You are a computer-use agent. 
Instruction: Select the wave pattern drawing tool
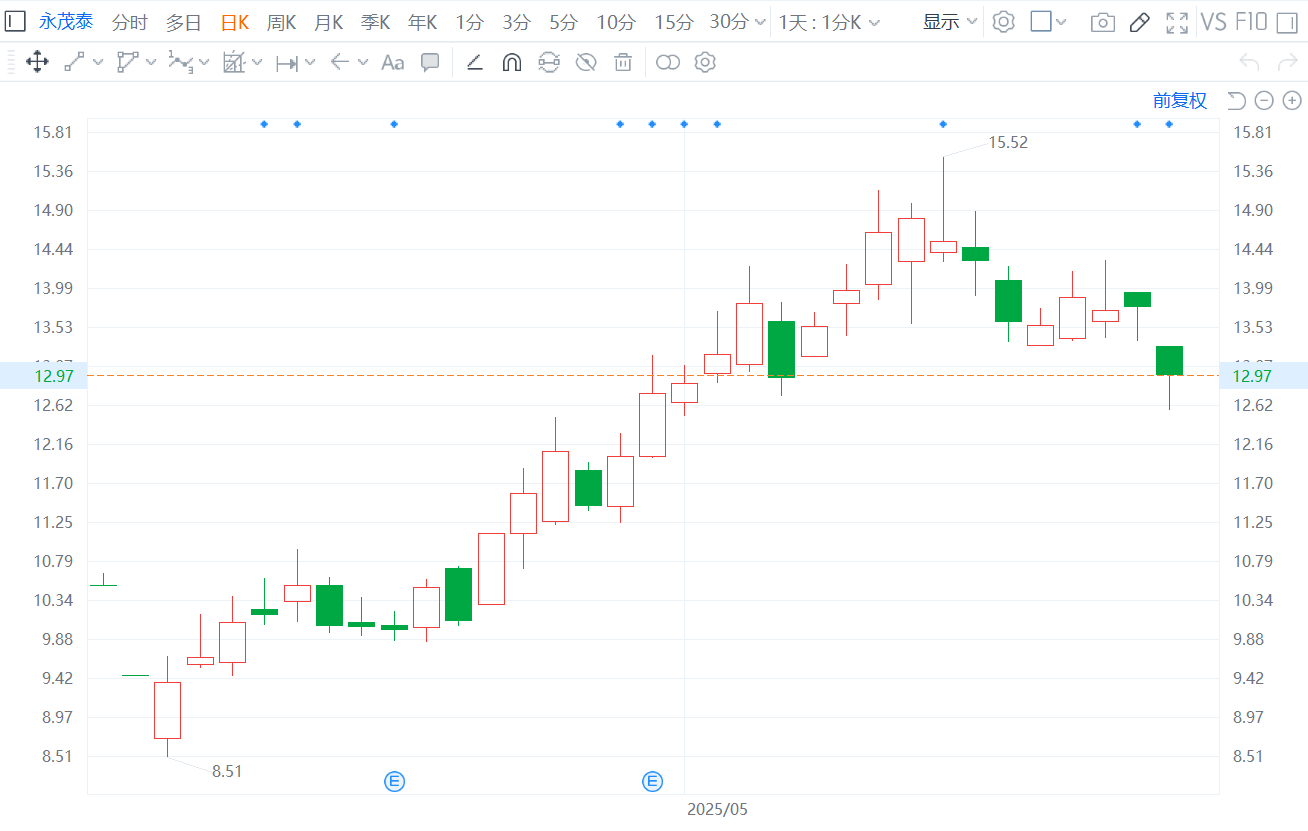tap(180, 62)
